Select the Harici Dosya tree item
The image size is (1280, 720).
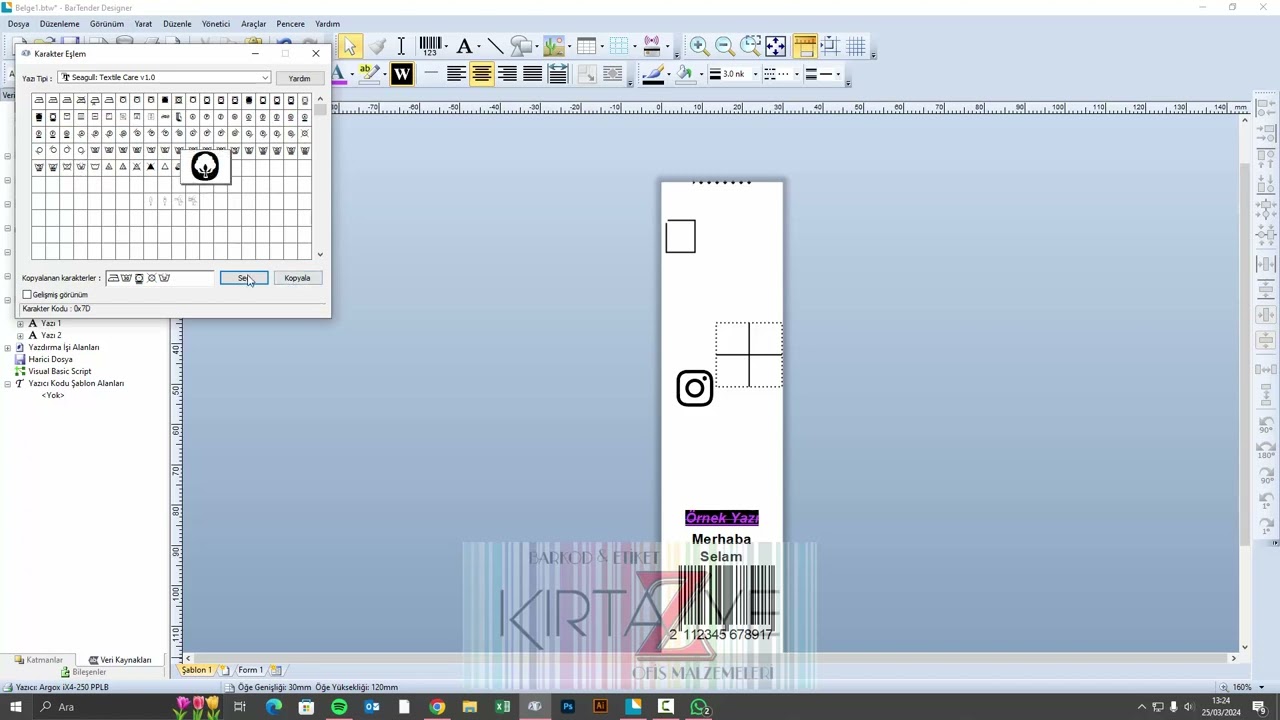coord(50,359)
